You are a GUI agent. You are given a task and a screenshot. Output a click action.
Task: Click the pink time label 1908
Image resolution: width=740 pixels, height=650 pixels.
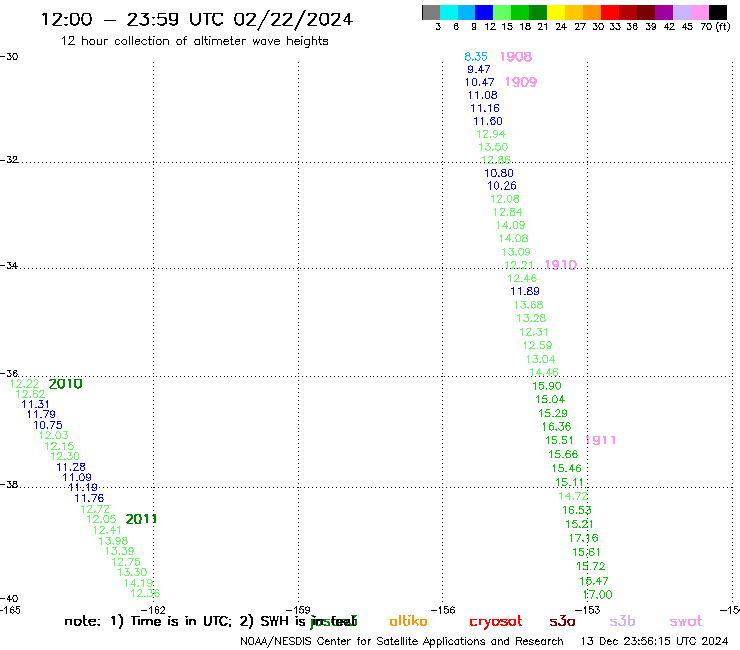(x=516, y=57)
